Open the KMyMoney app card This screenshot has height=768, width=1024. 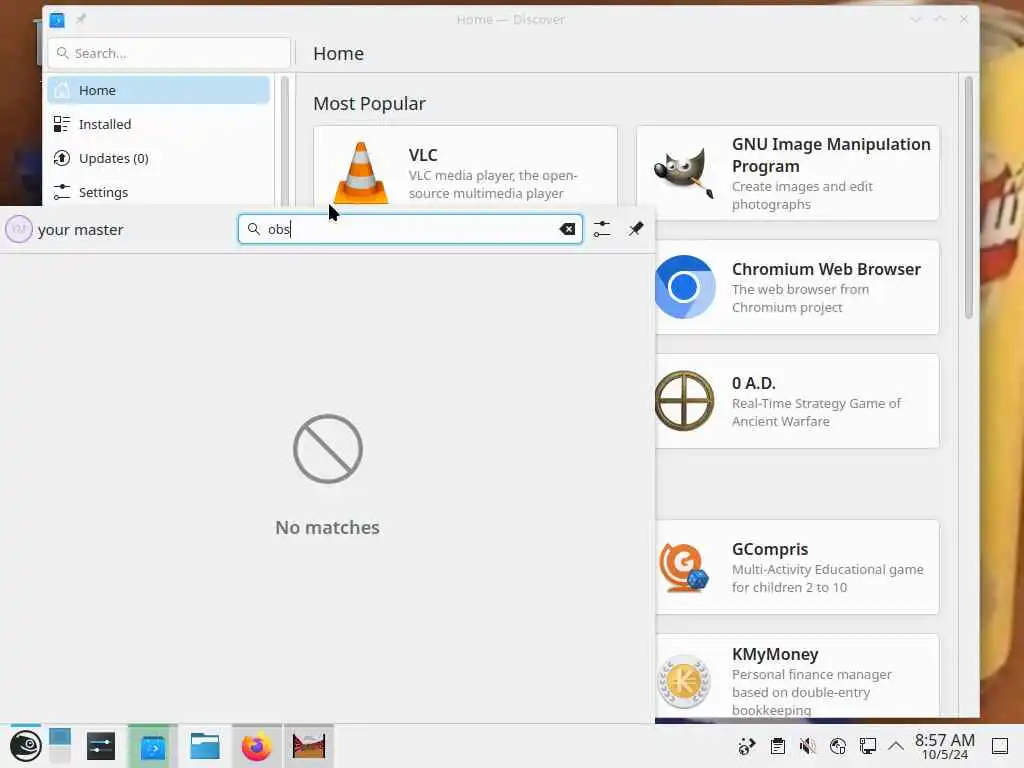[797, 677]
